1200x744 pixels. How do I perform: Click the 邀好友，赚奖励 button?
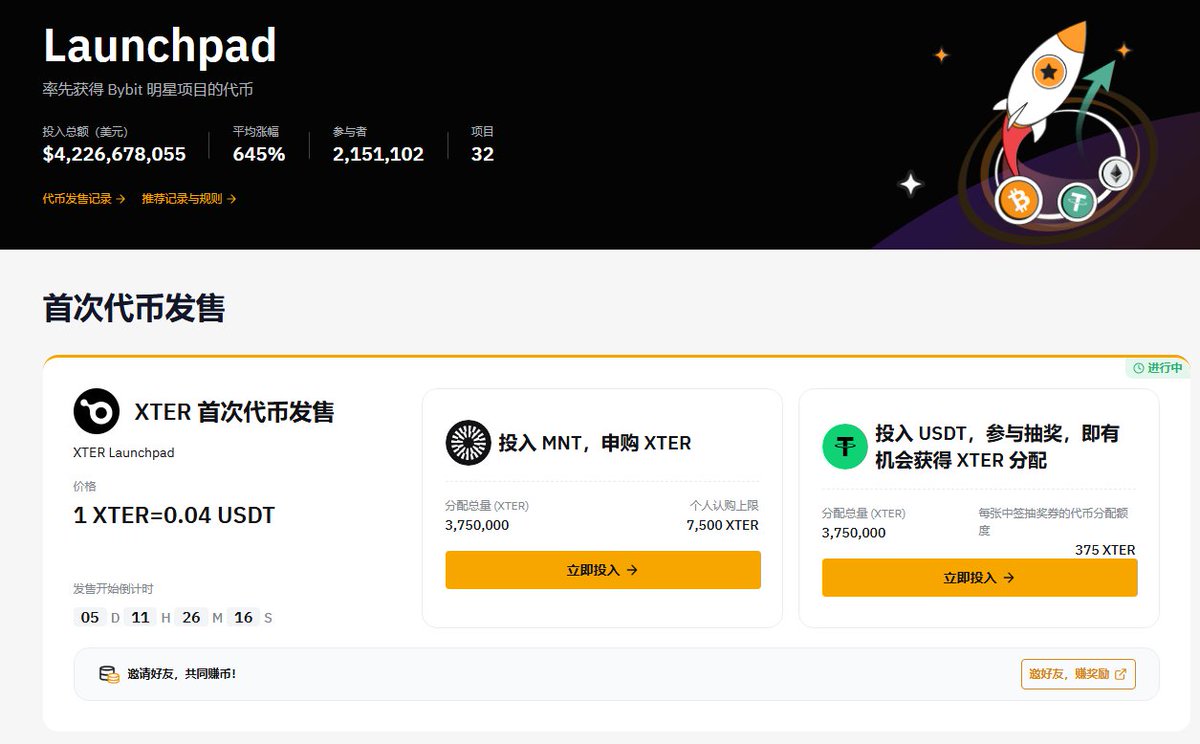tap(1078, 674)
